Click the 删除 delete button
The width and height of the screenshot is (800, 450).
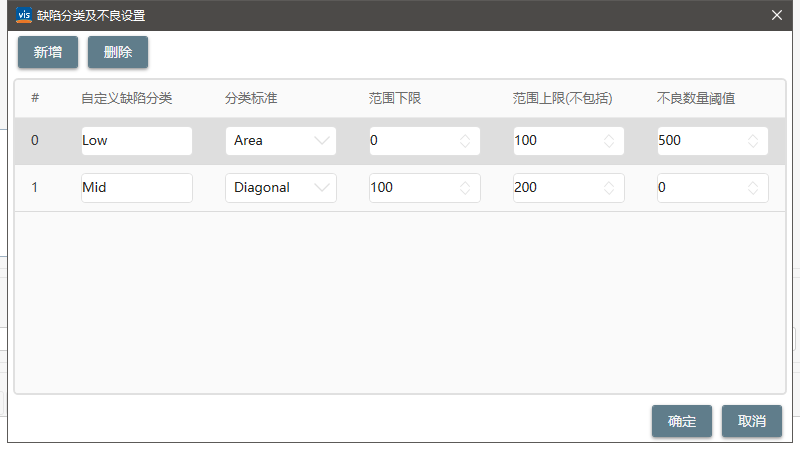pyautogui.click(x=118, y=52)
